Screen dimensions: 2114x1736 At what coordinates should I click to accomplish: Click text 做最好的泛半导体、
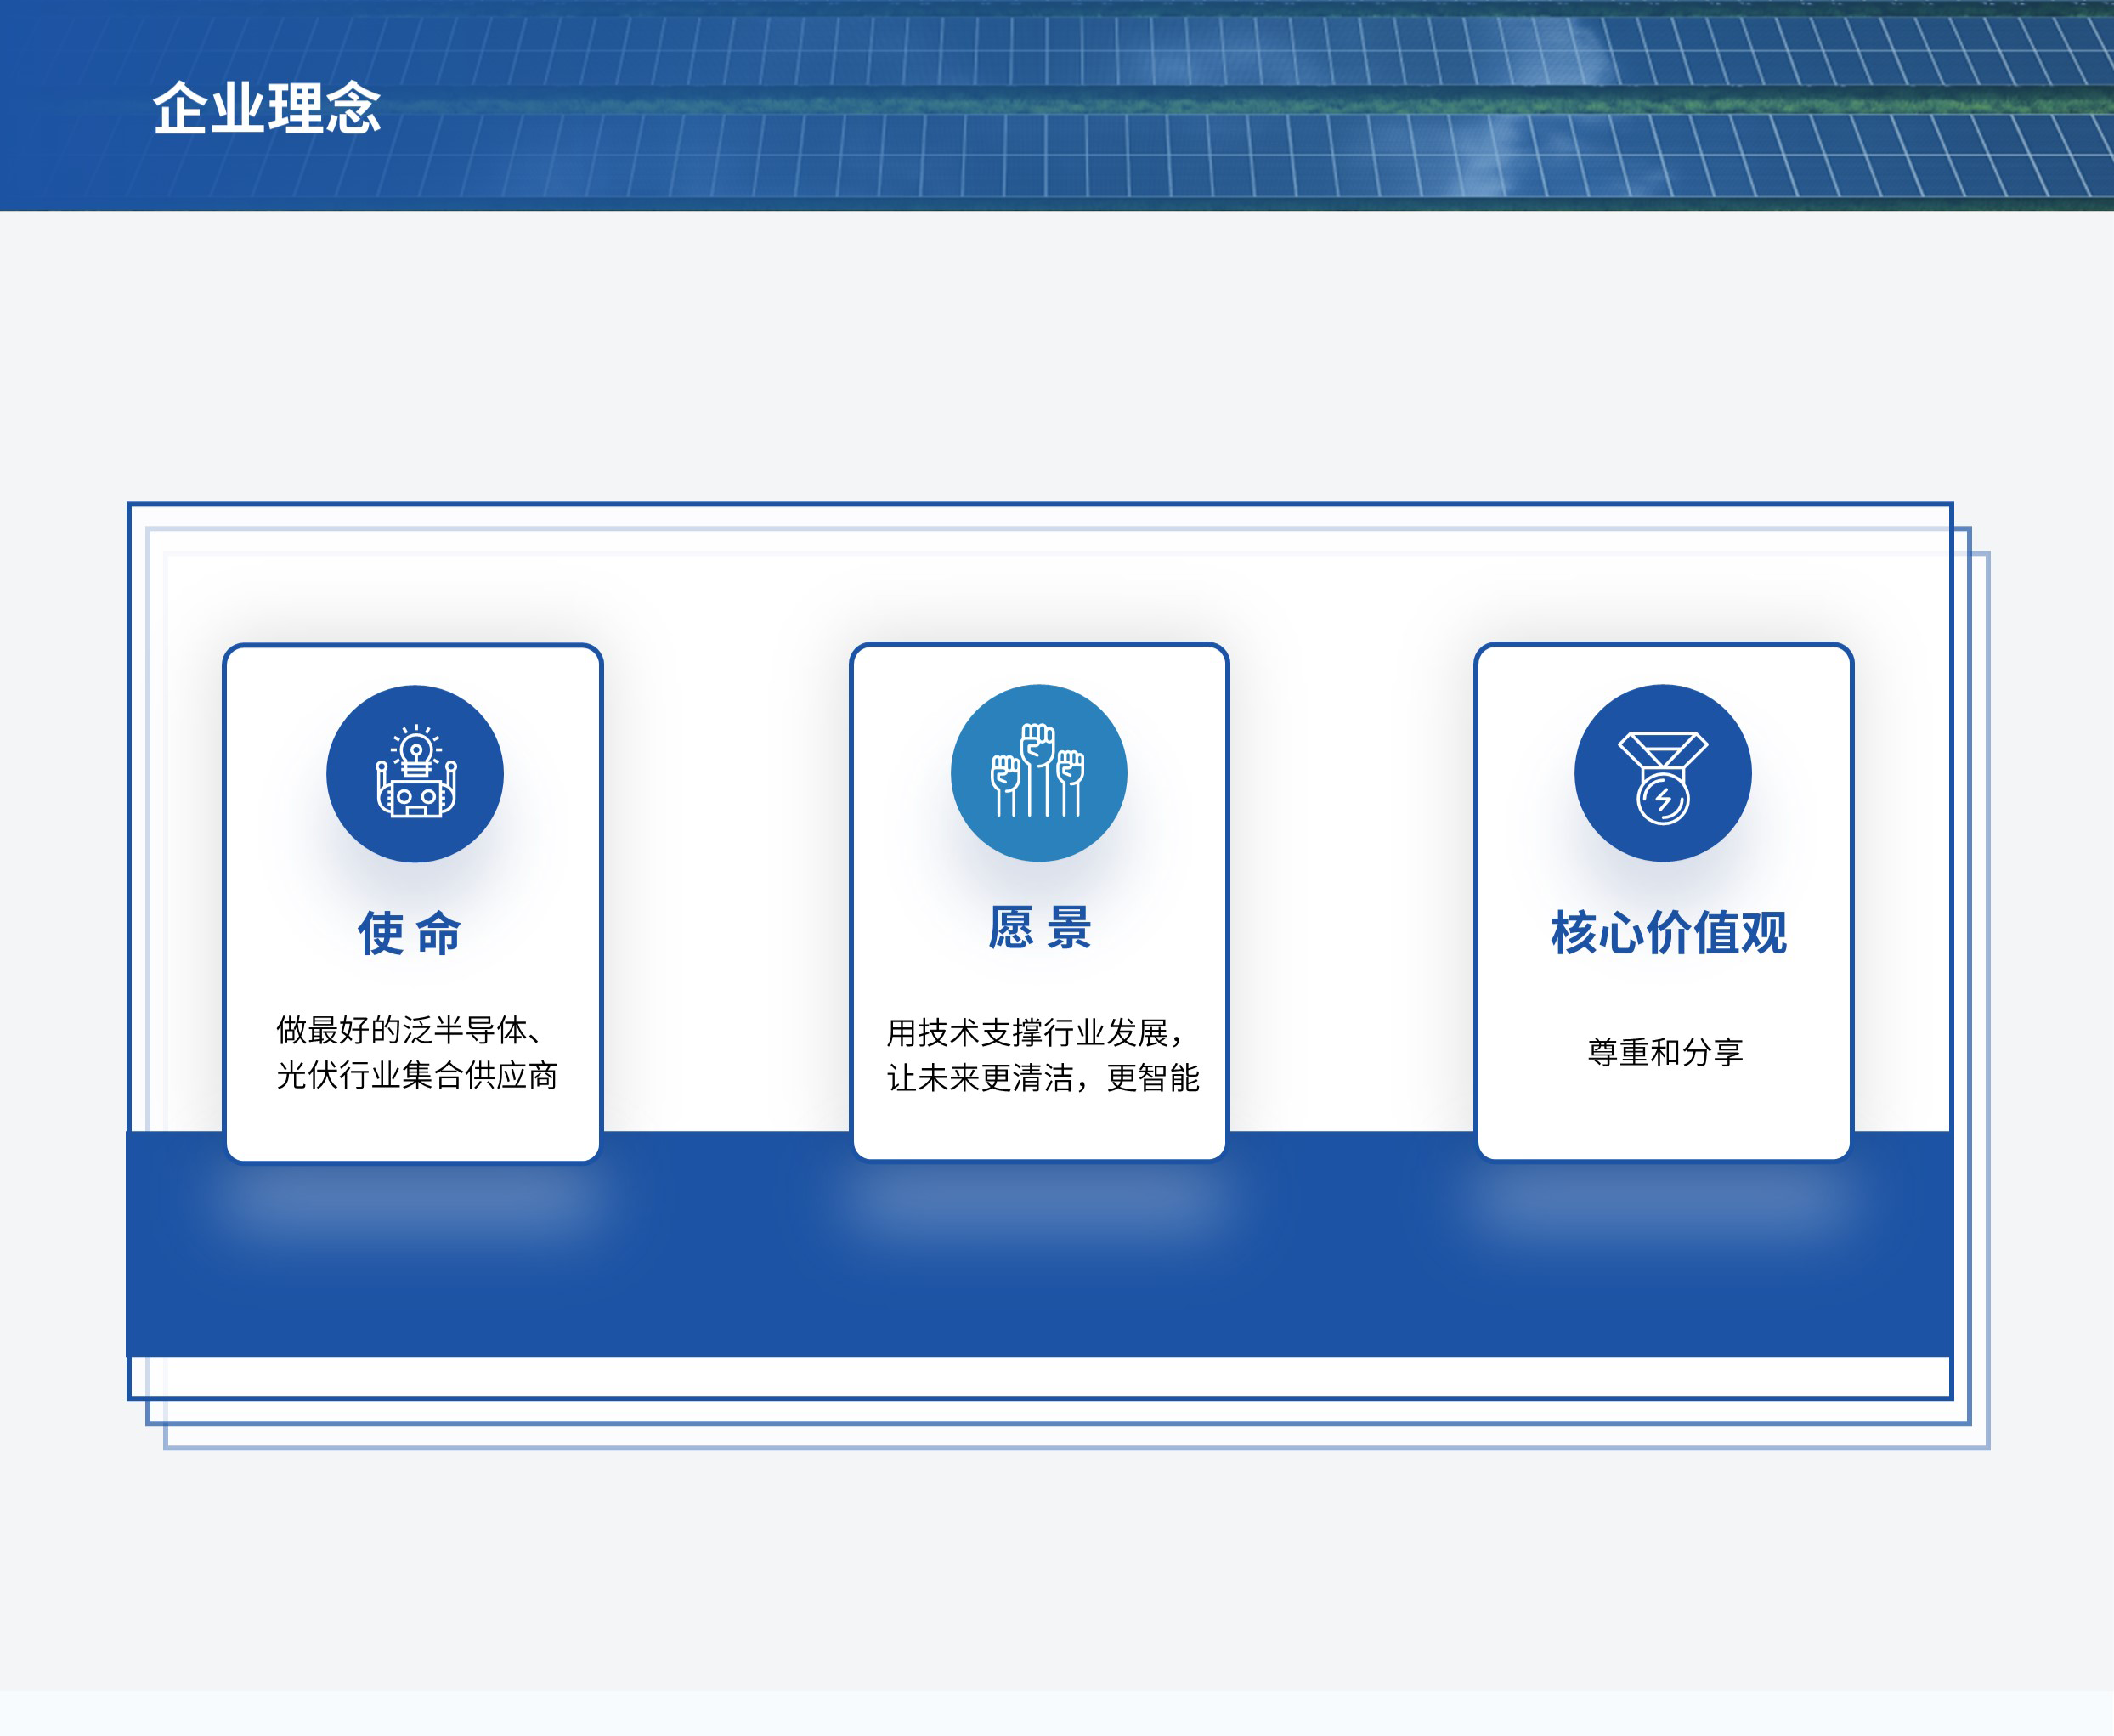(x=410, y=1029)
